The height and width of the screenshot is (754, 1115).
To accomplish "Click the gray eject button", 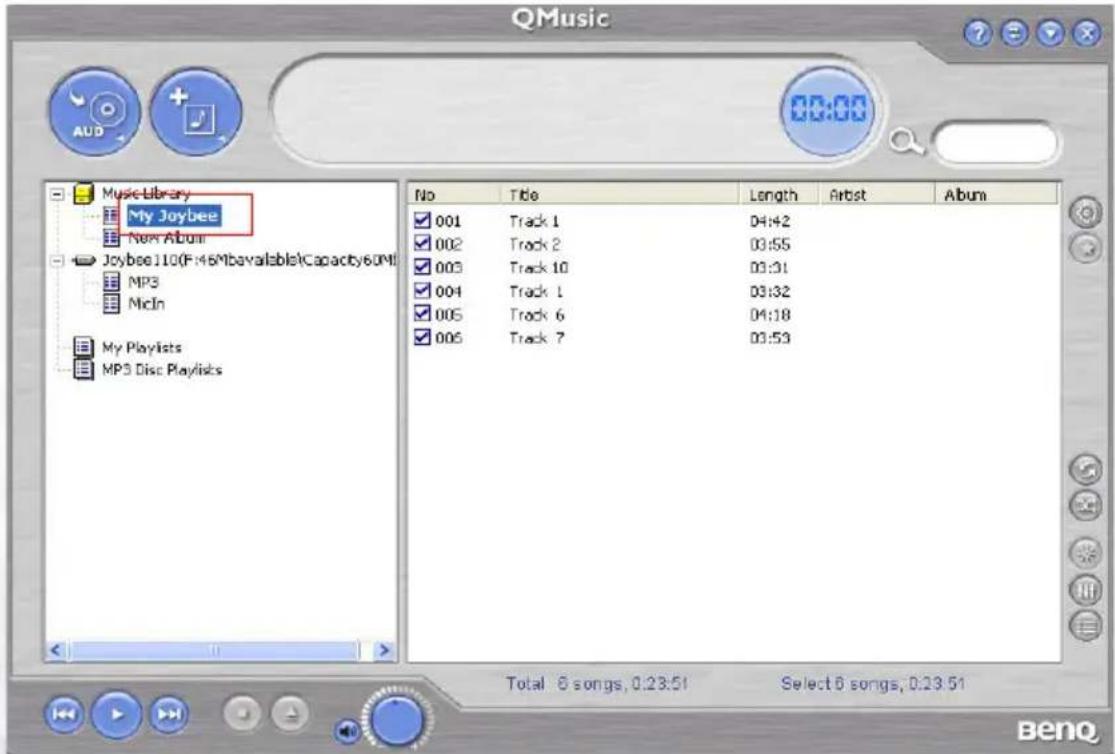I will tap(290, 713).
